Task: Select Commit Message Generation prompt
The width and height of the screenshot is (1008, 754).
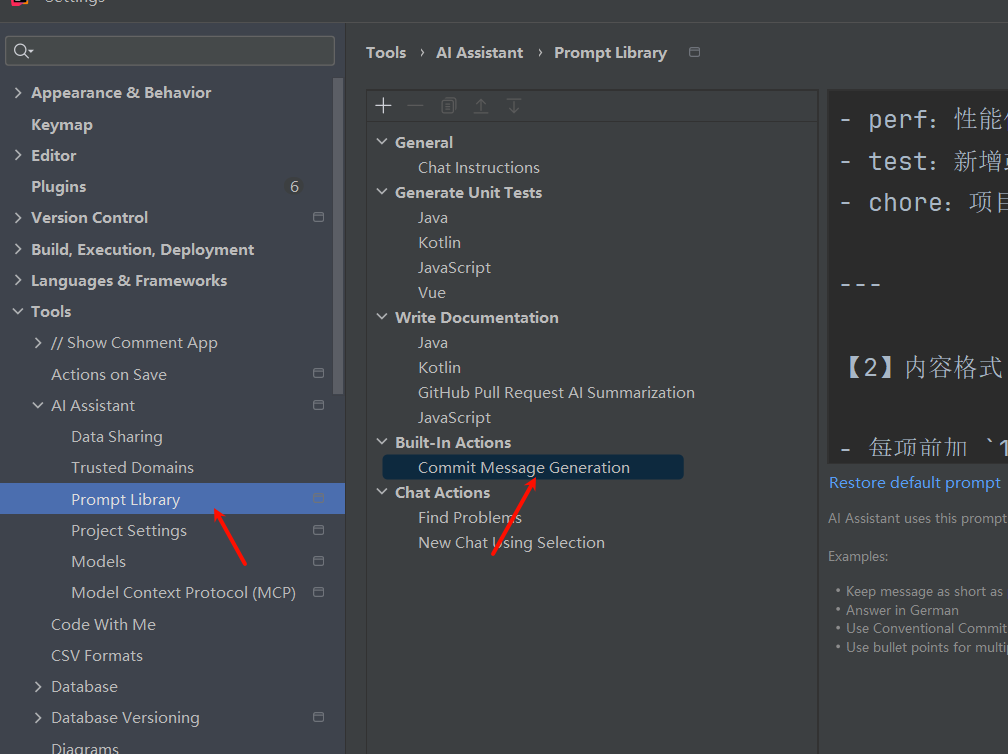Action: point(533,467)
